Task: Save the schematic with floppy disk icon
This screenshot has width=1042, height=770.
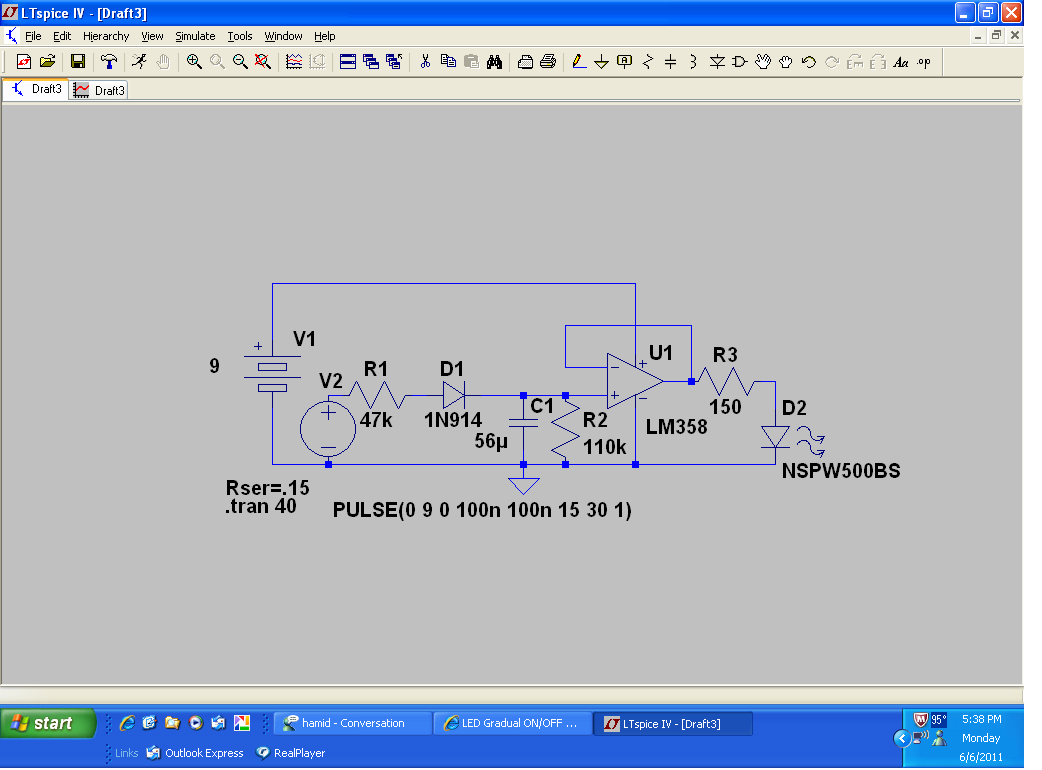Action: [x=78, y=62]
